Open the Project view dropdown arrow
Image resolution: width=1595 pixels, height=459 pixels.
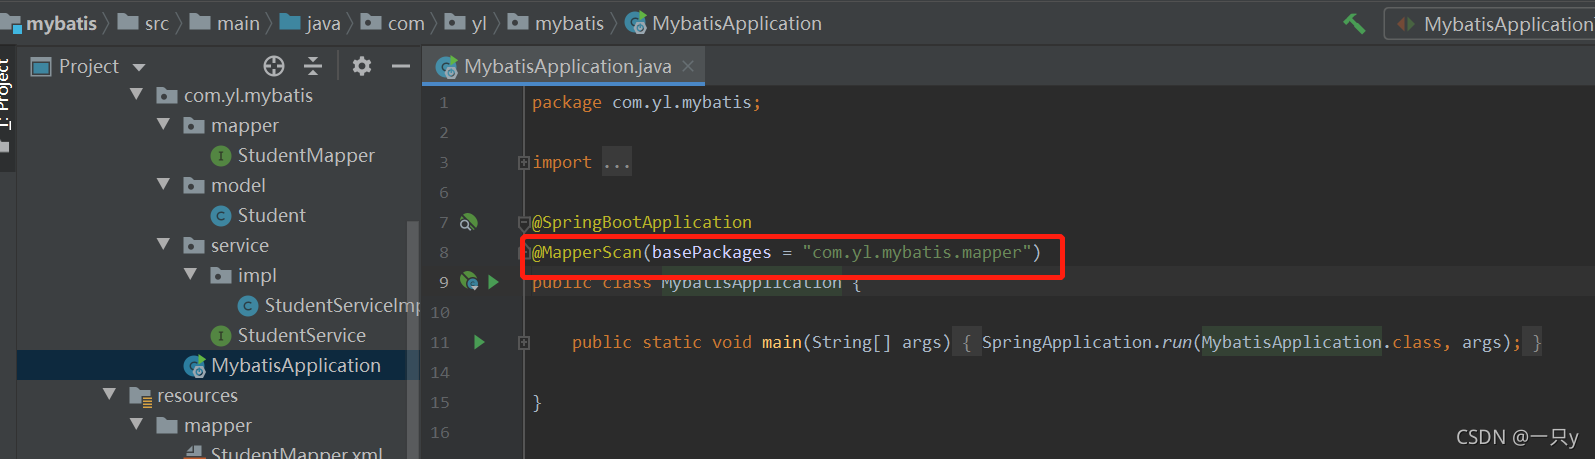(139, 67)
